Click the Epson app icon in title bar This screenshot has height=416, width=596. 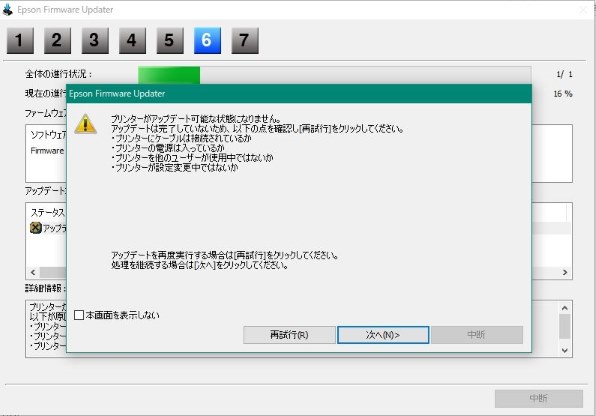8,10
